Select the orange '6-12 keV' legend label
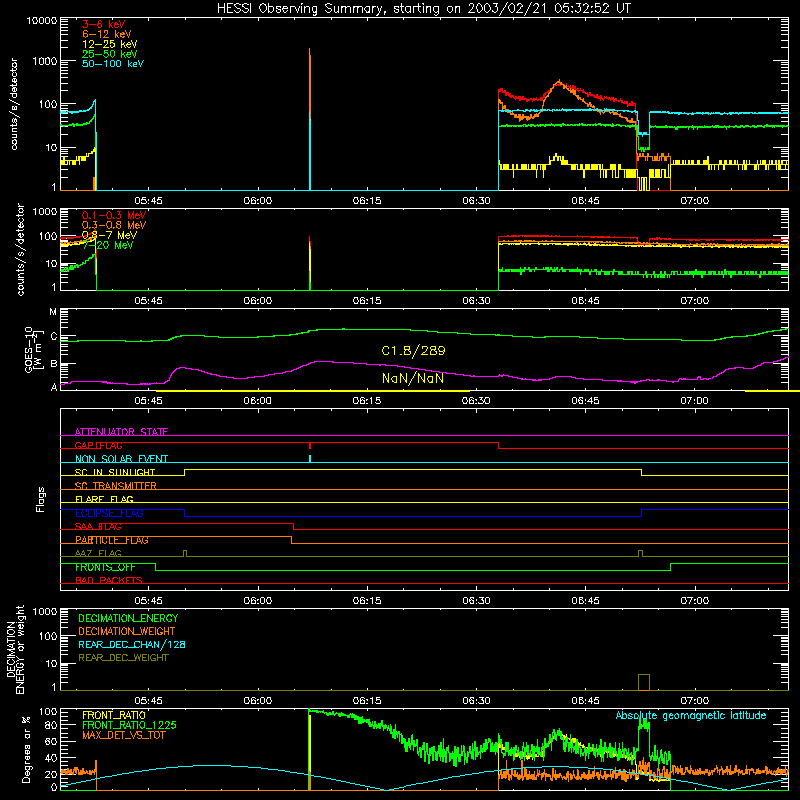The image size is (800, 800). click(x=107, y=34)
